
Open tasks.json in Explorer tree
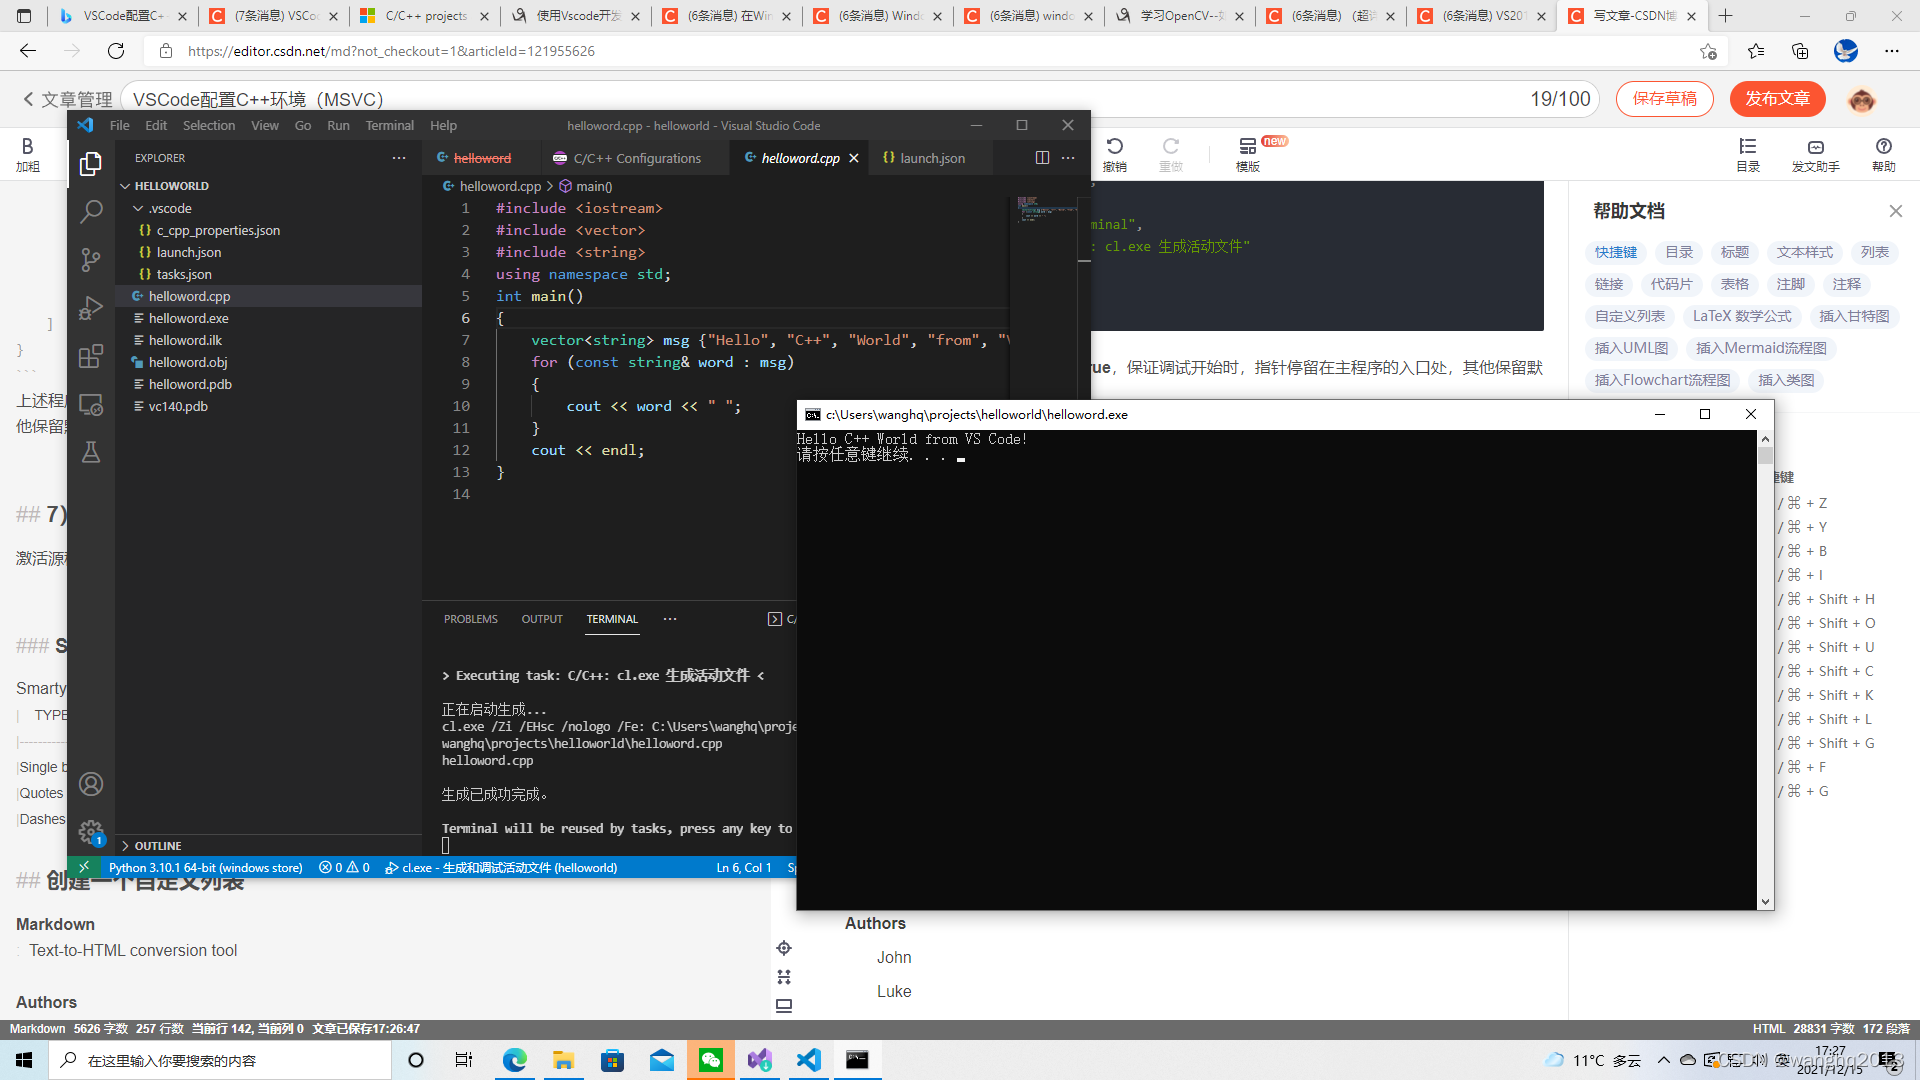(x=184, y=274)
